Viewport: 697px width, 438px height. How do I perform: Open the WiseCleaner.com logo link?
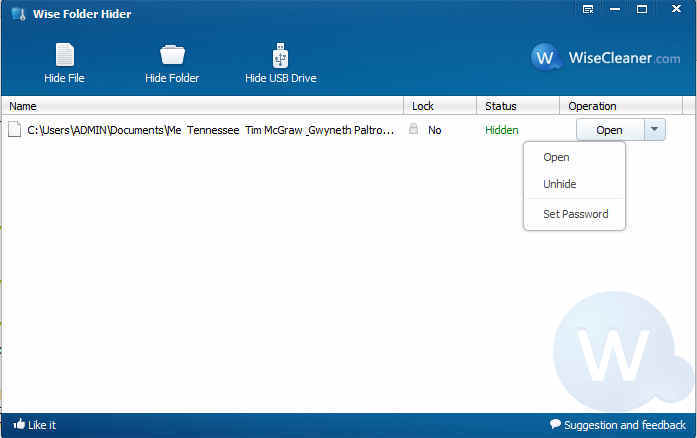coord(605,57)
